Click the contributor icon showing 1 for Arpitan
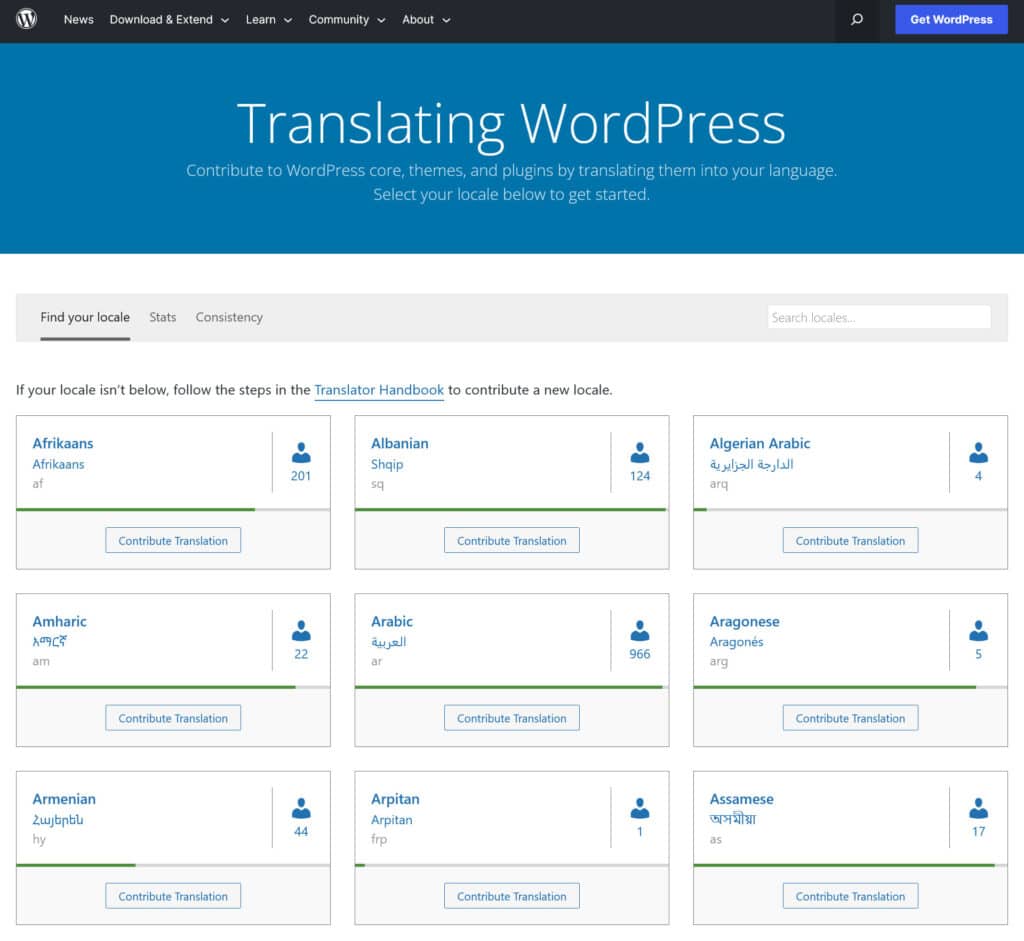Screen dimensions: 1024x941 coord(639,808)
